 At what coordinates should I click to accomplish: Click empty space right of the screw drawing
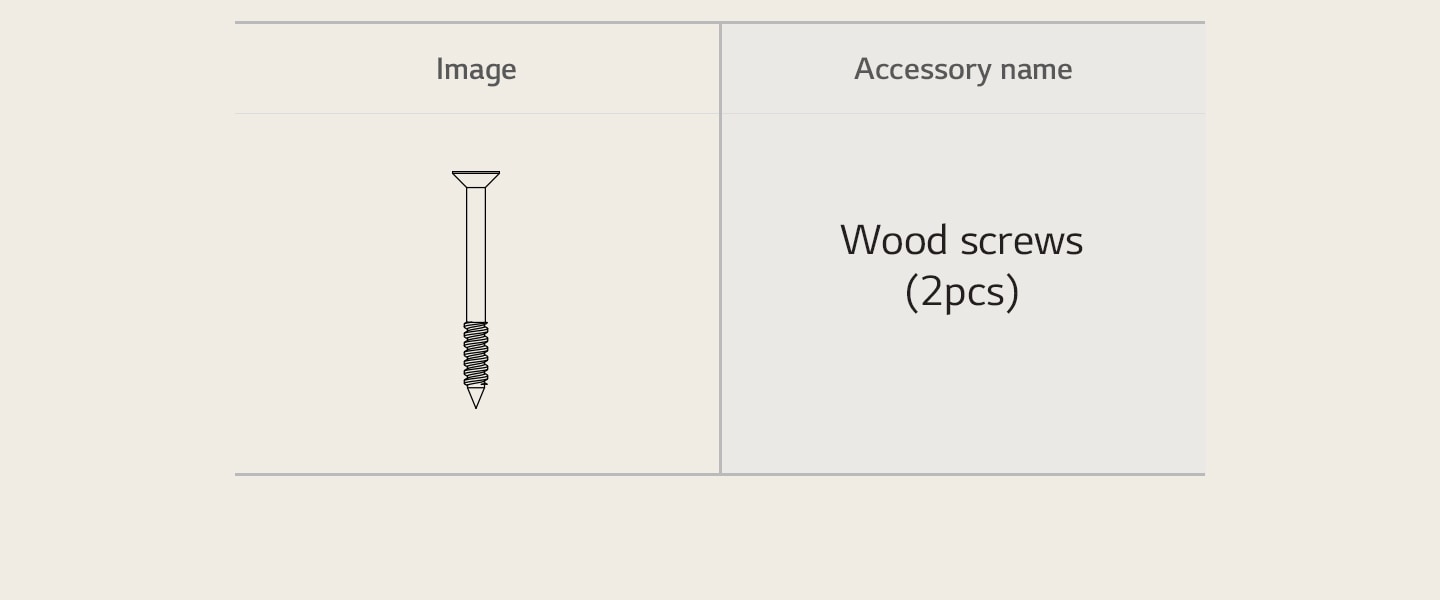[610, 290]
